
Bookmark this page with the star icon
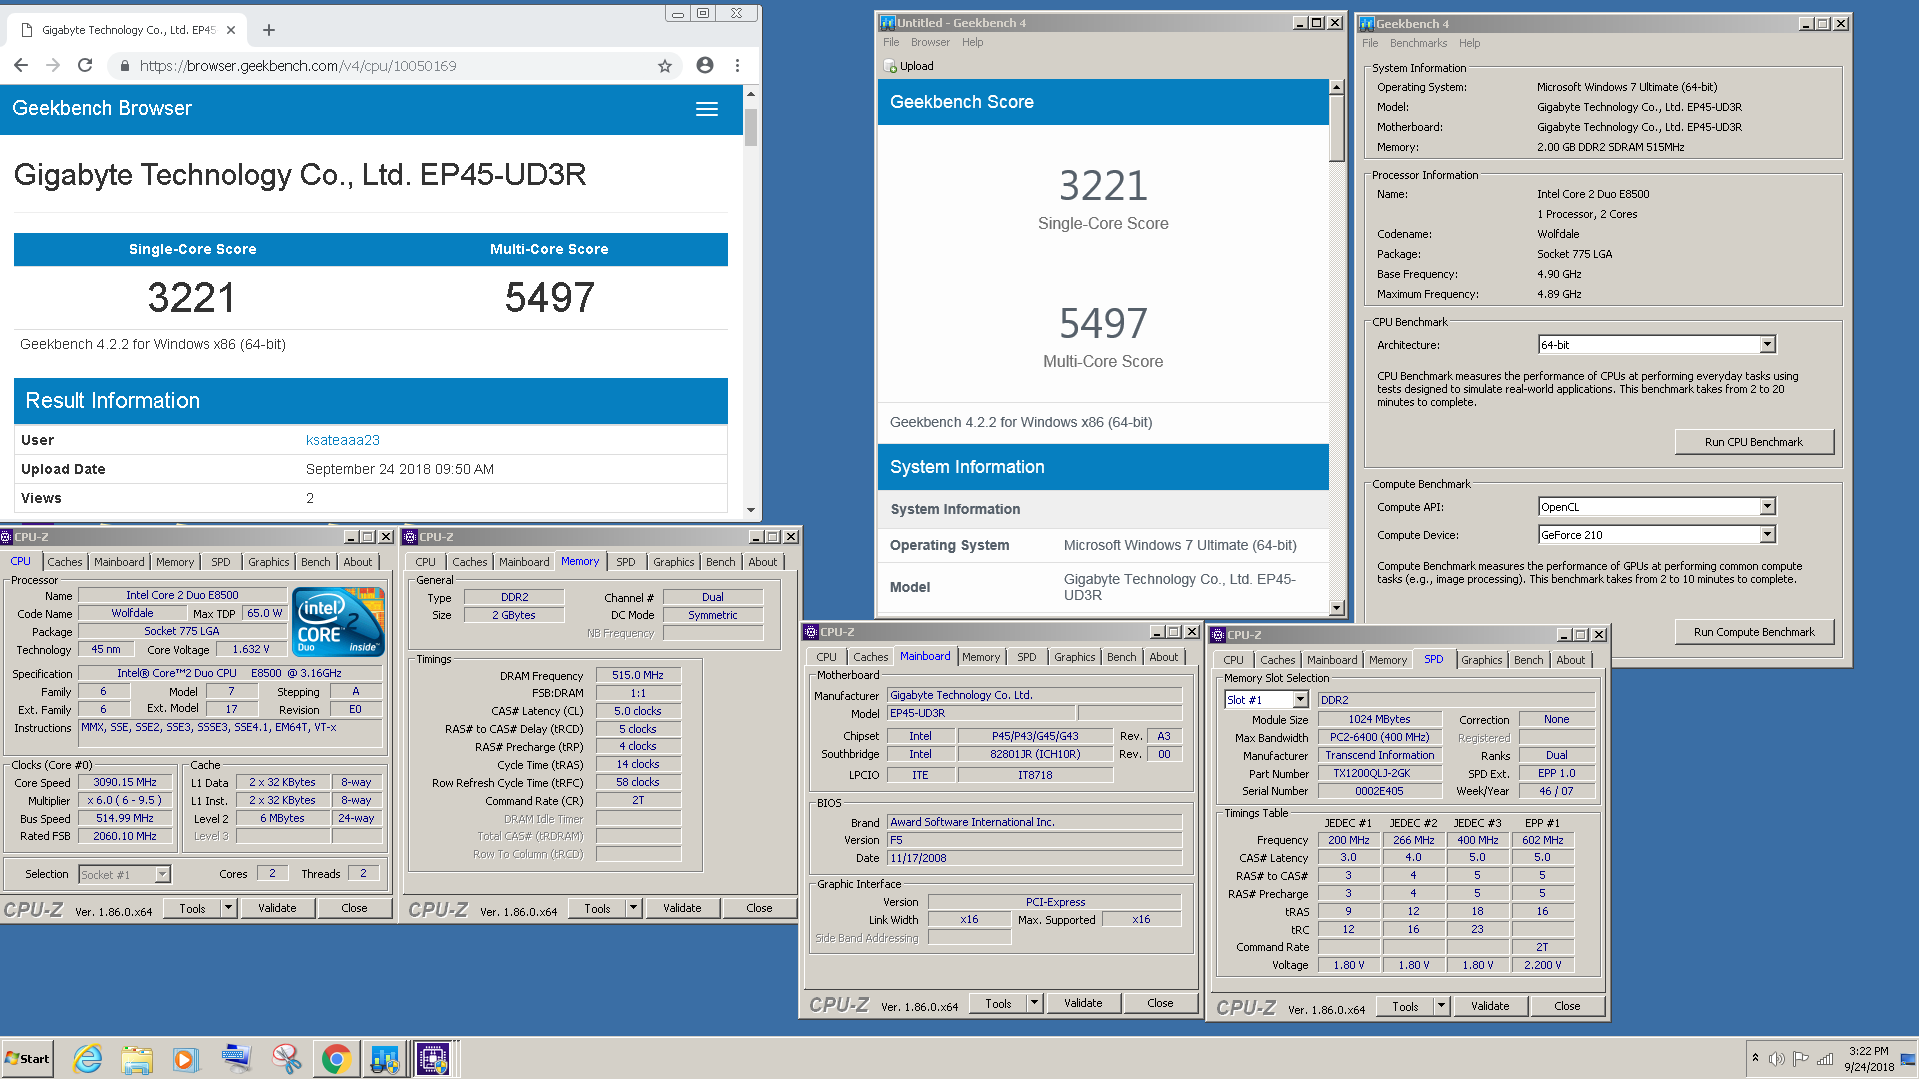tap(665, 66)
